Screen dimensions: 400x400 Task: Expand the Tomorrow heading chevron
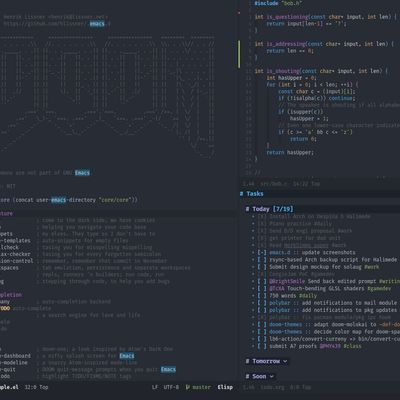tap(285, 361)
